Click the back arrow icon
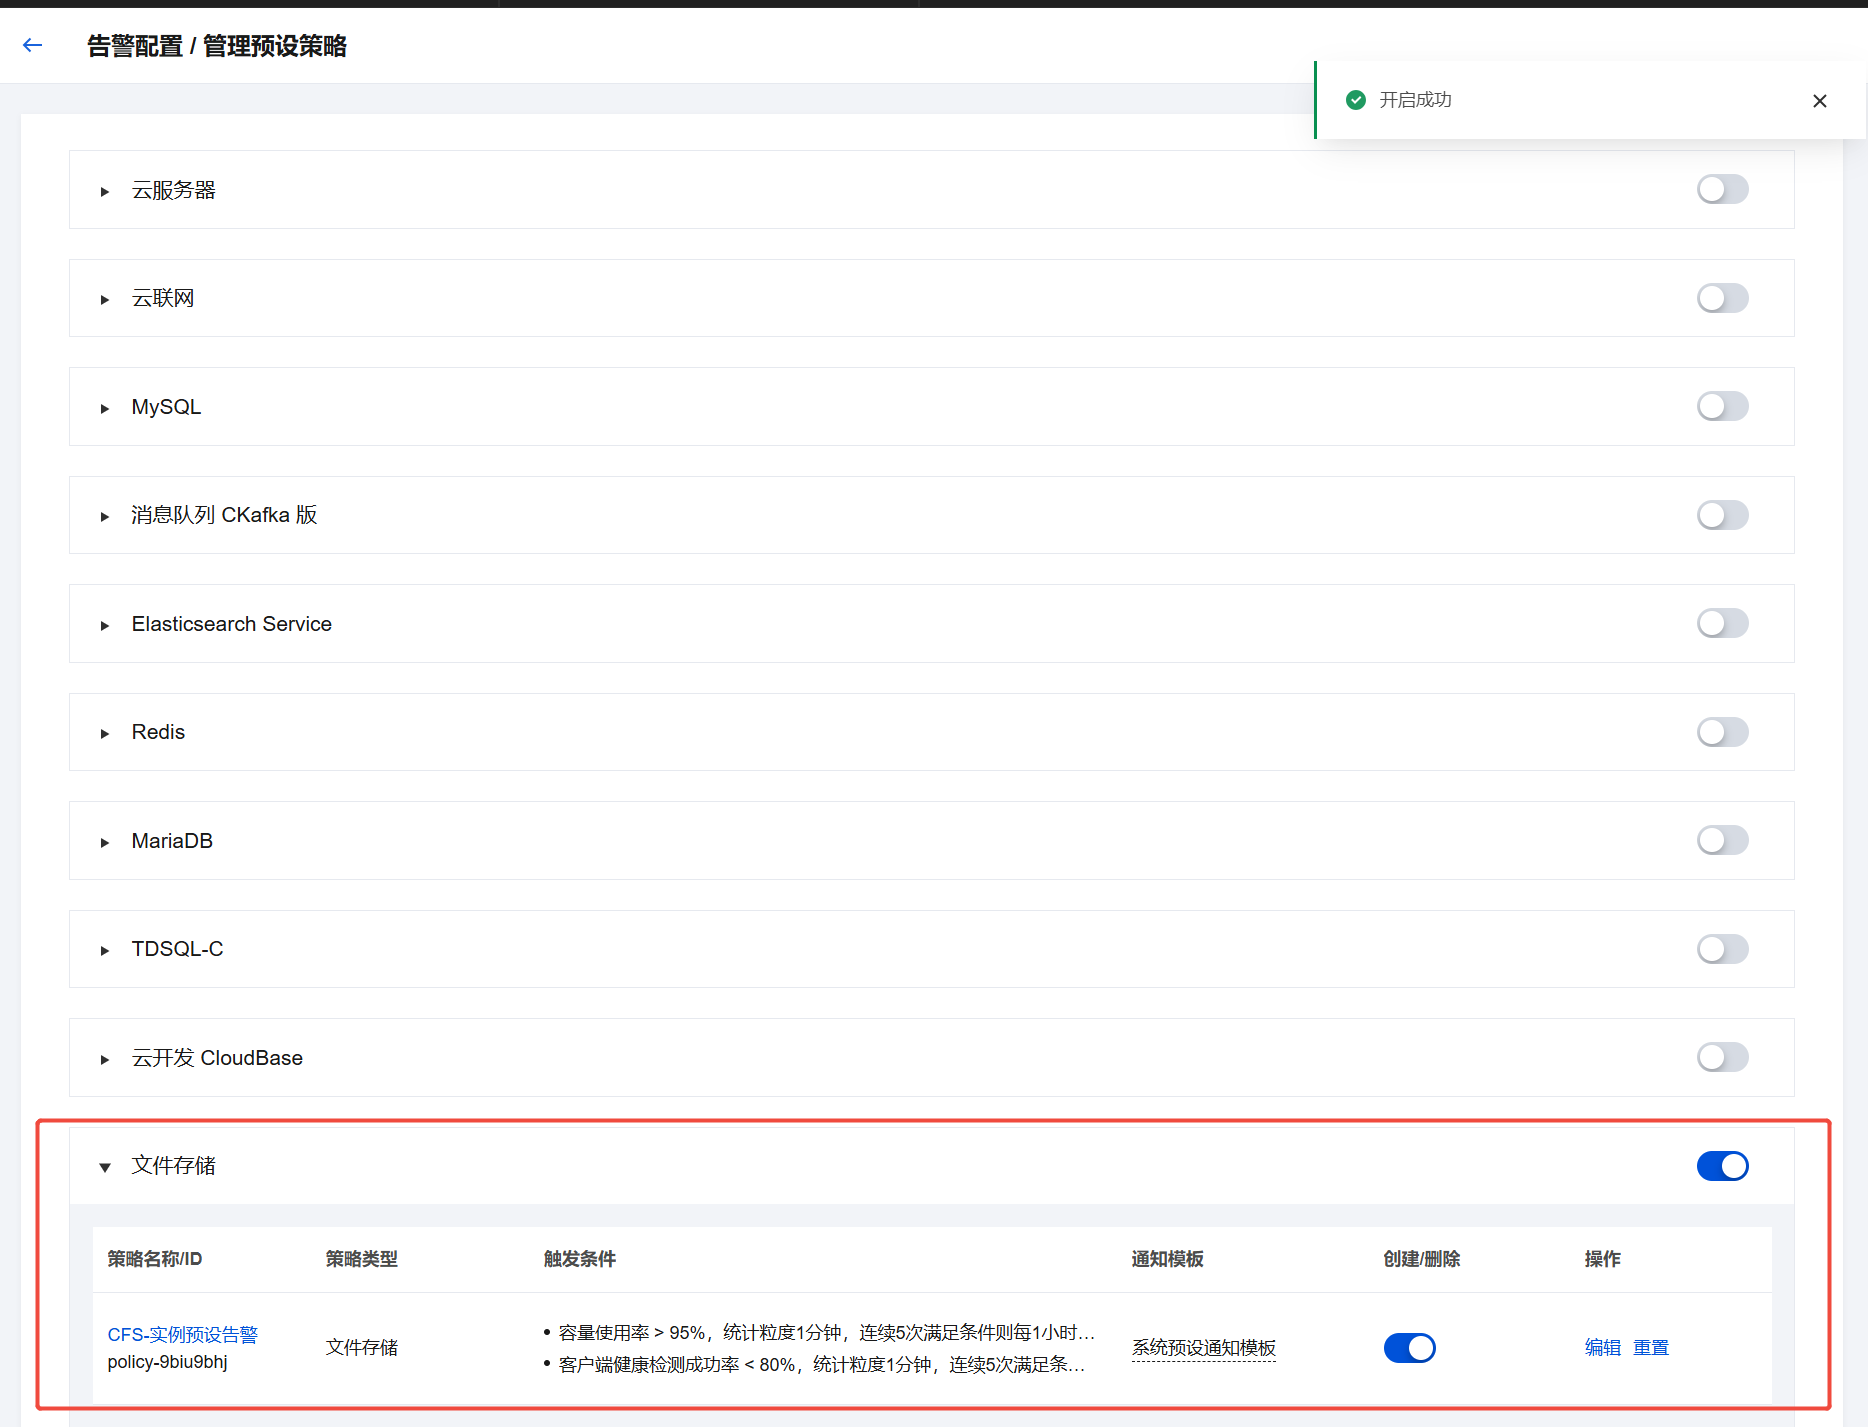The image size is (1868, 1427). click(x=33, y=45)
